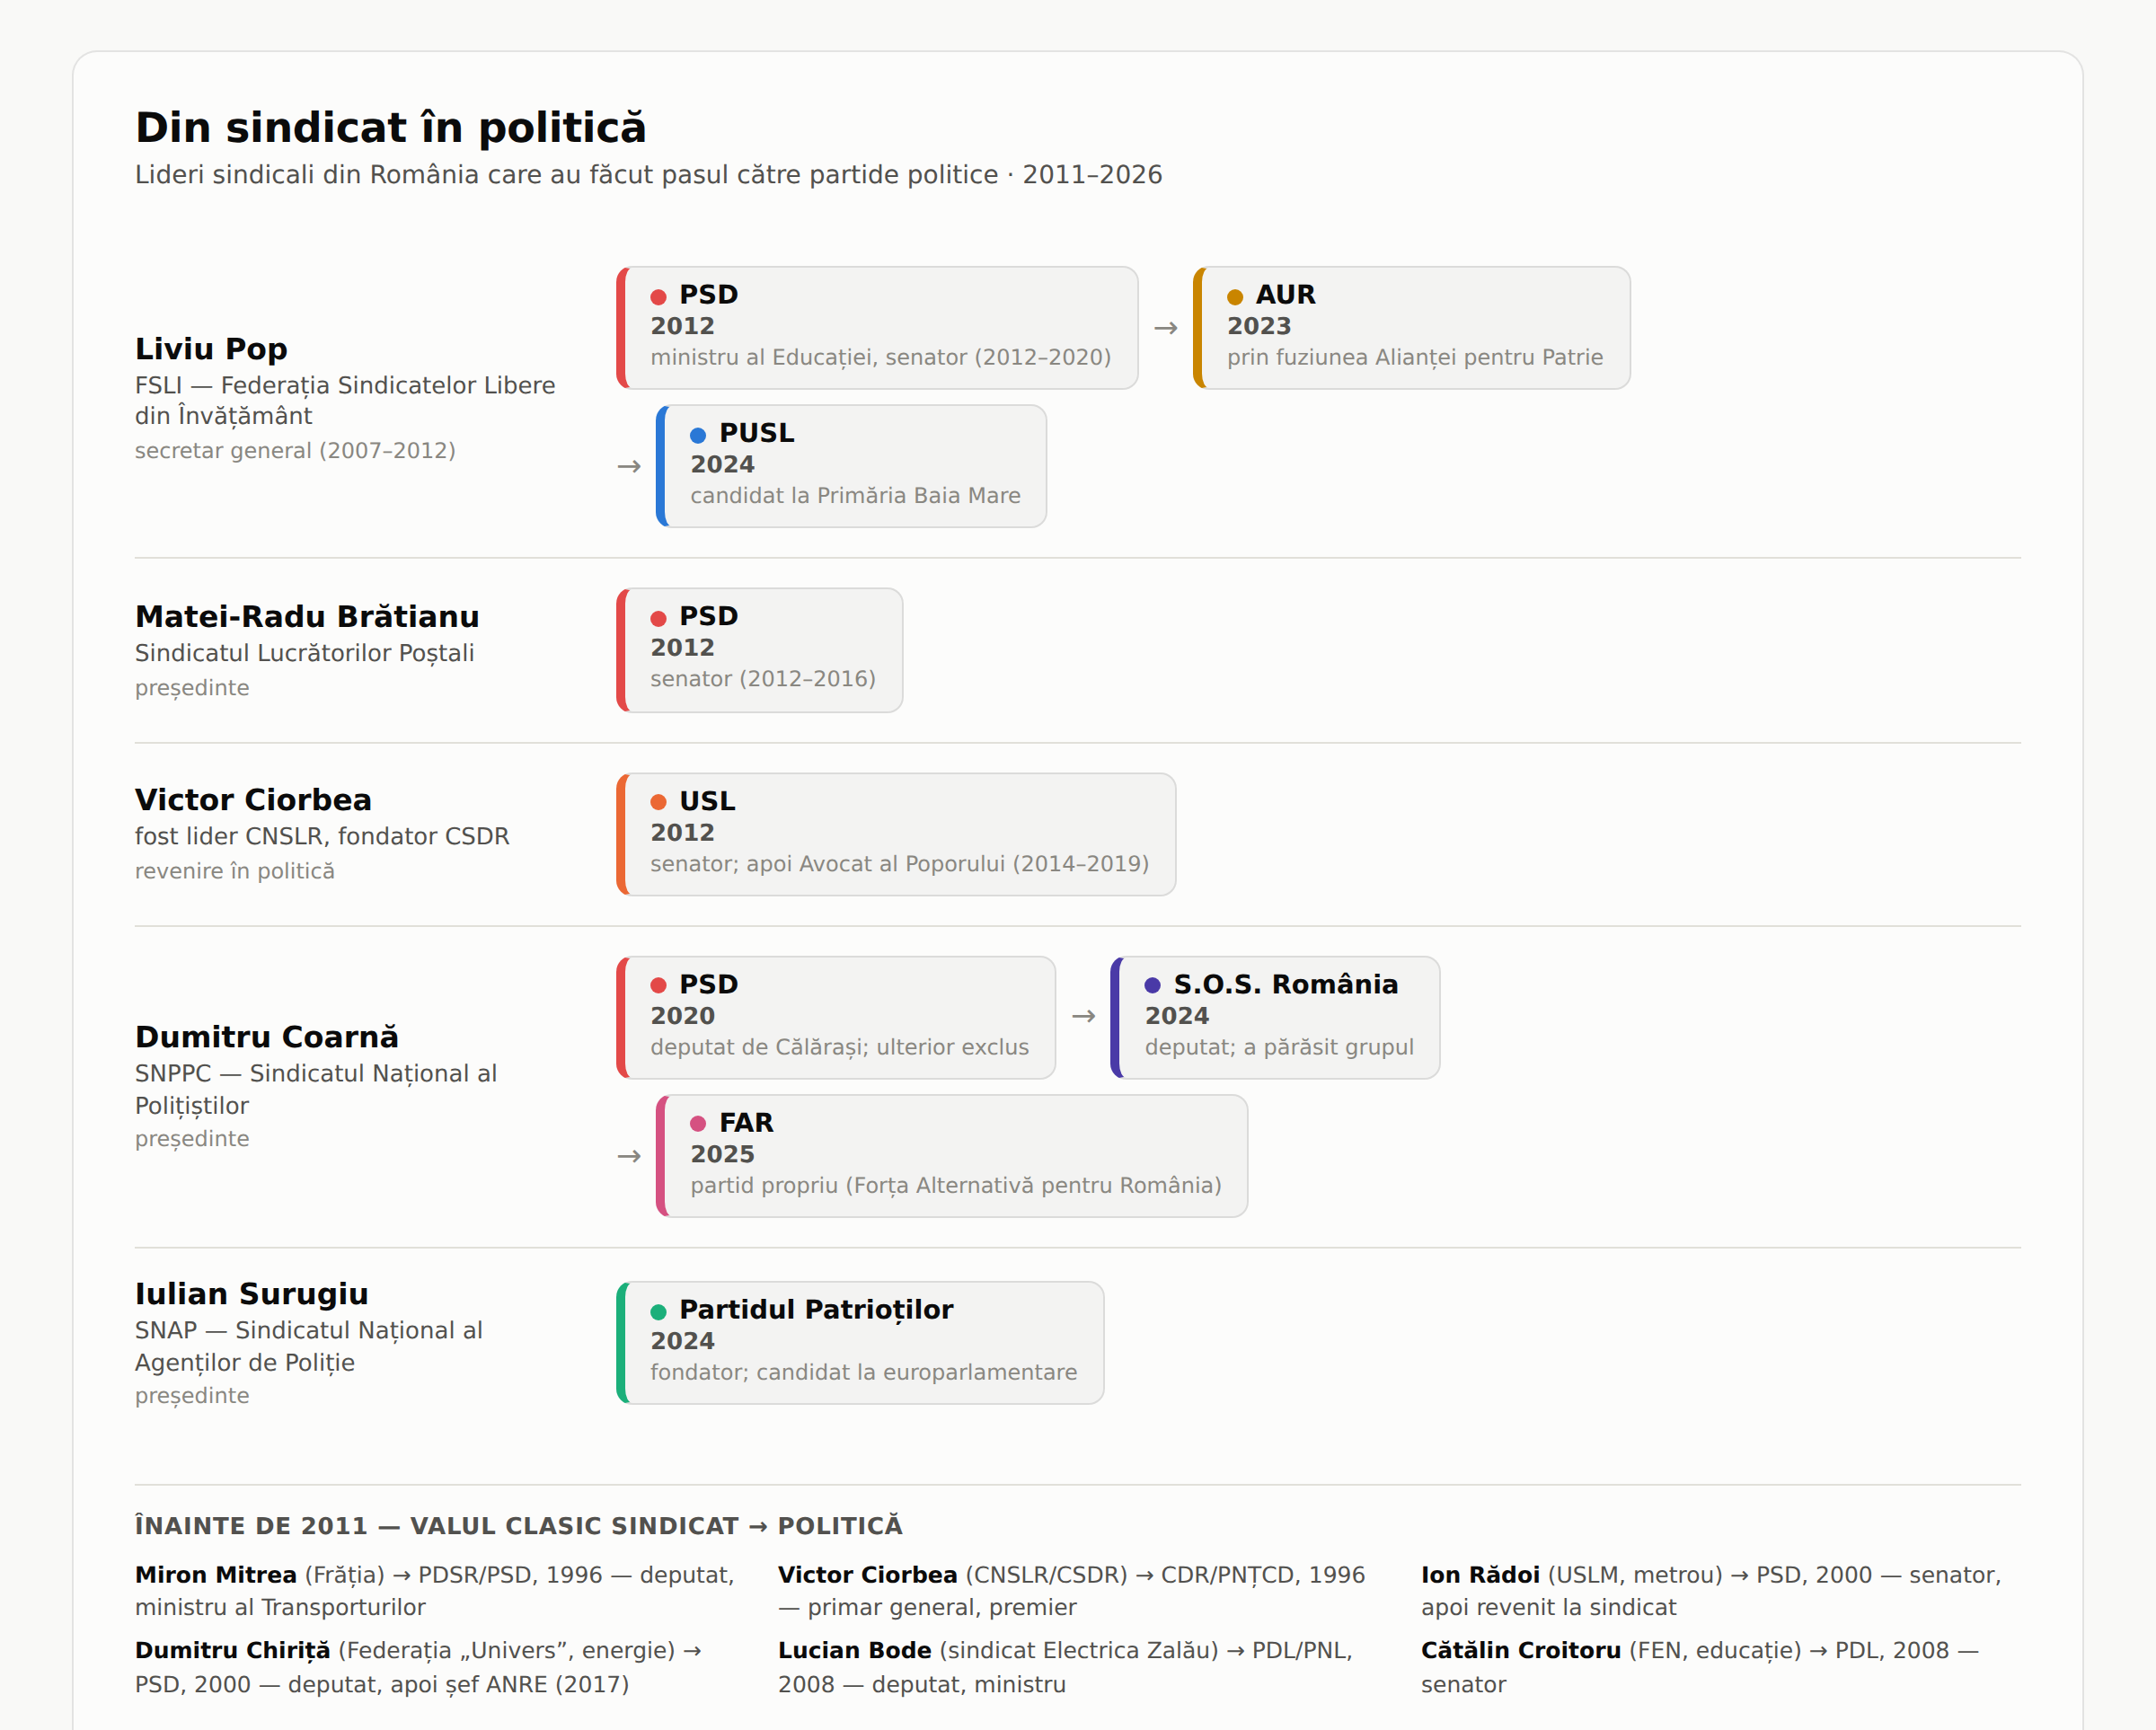Image resolution: width=2156 pixels, height=1730 pixels.
Task: Select the arrow between PSD and AUR cards
Action: coord(1166,328)
